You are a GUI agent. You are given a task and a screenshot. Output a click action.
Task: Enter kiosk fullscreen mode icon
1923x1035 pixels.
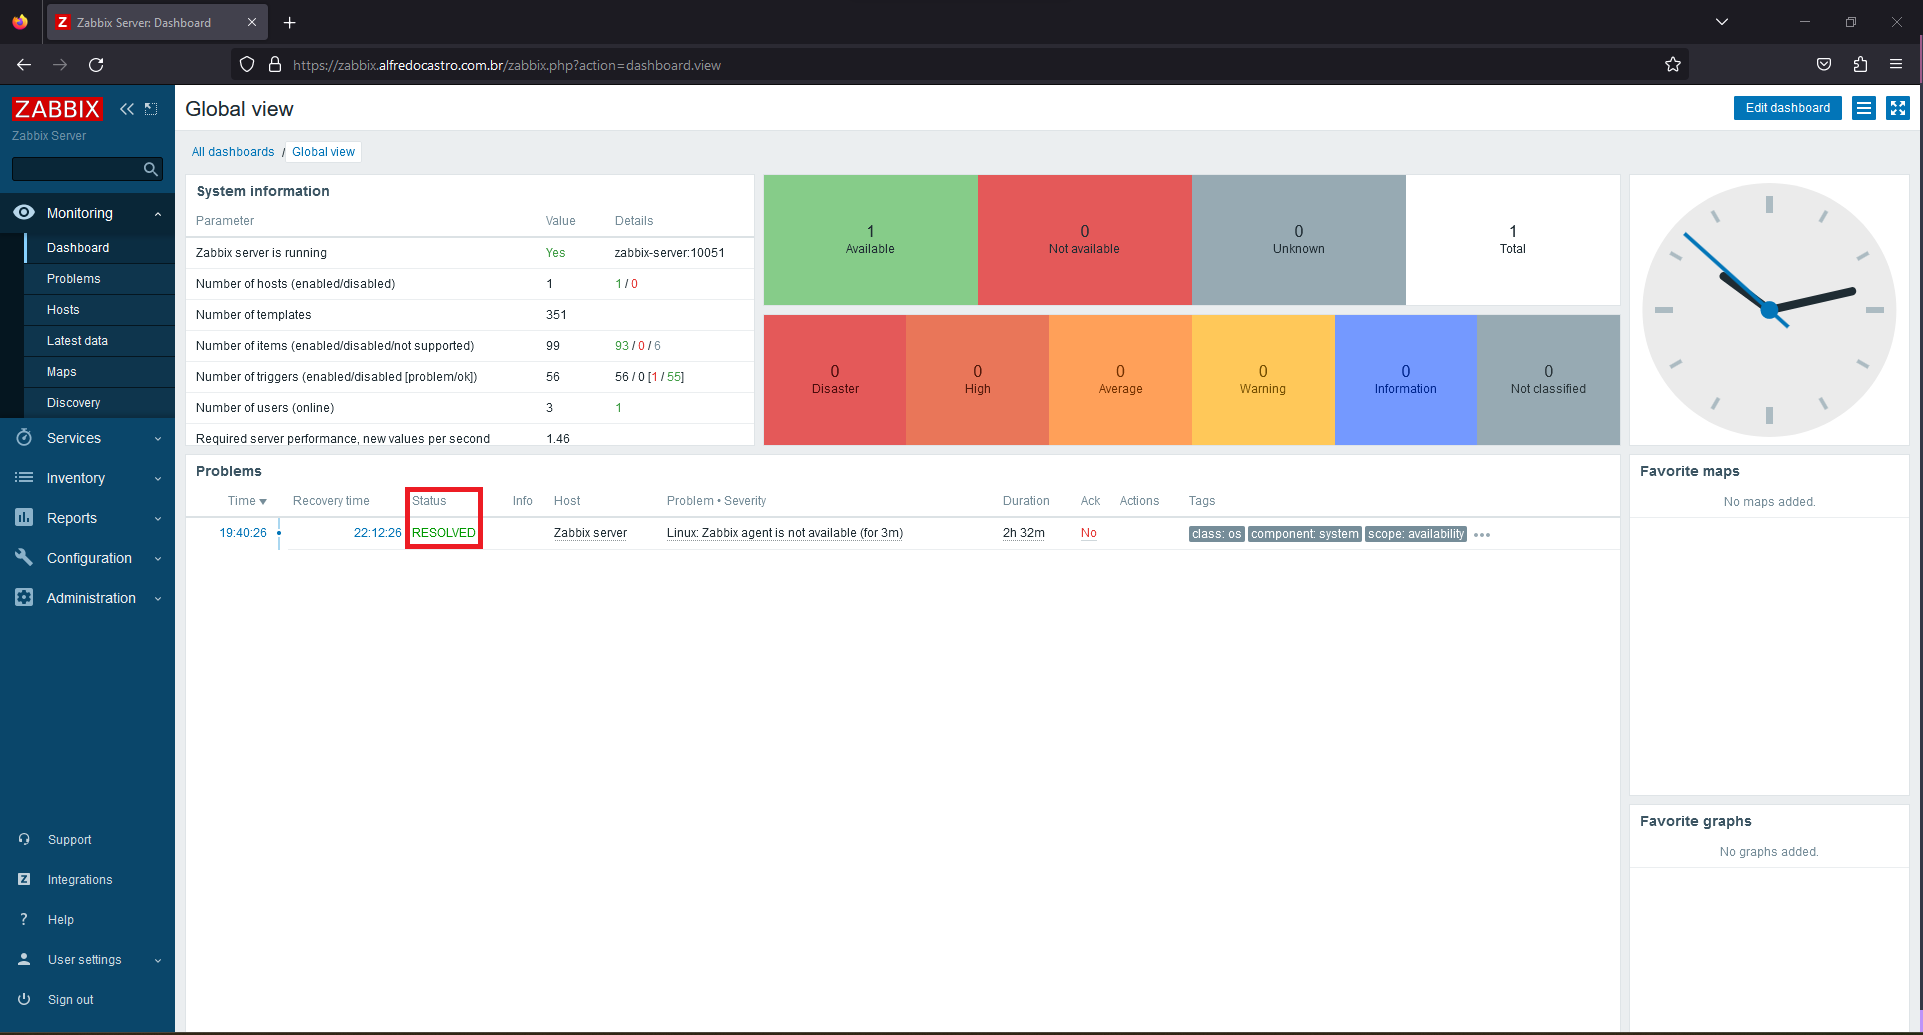pos(1898,108)
